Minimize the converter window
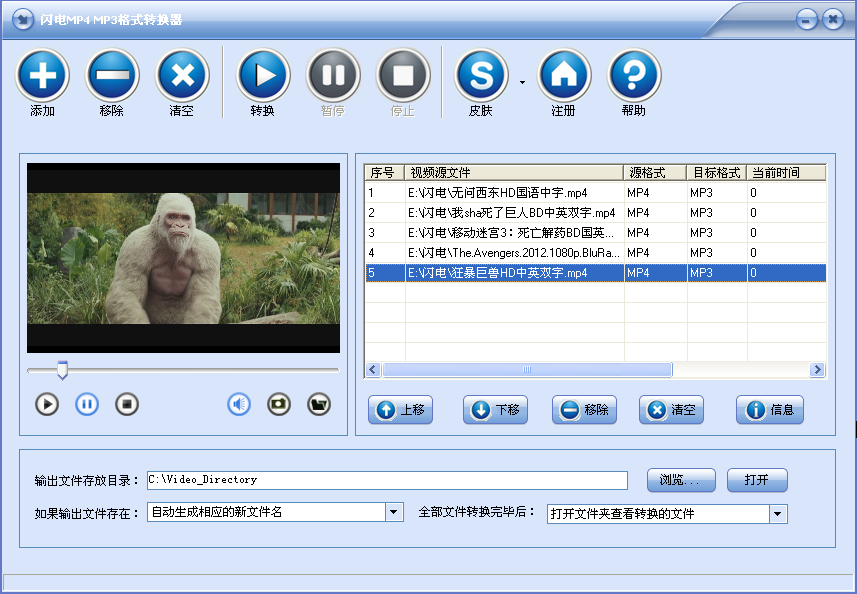Image resolution: width=857 pixels, height=594 pixels. 807,20
